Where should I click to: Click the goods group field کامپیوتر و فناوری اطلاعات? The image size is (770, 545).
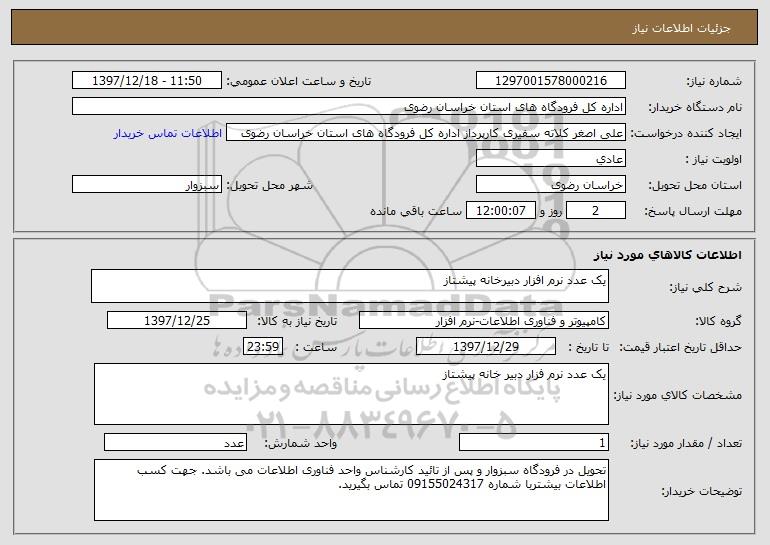(484, 321)
